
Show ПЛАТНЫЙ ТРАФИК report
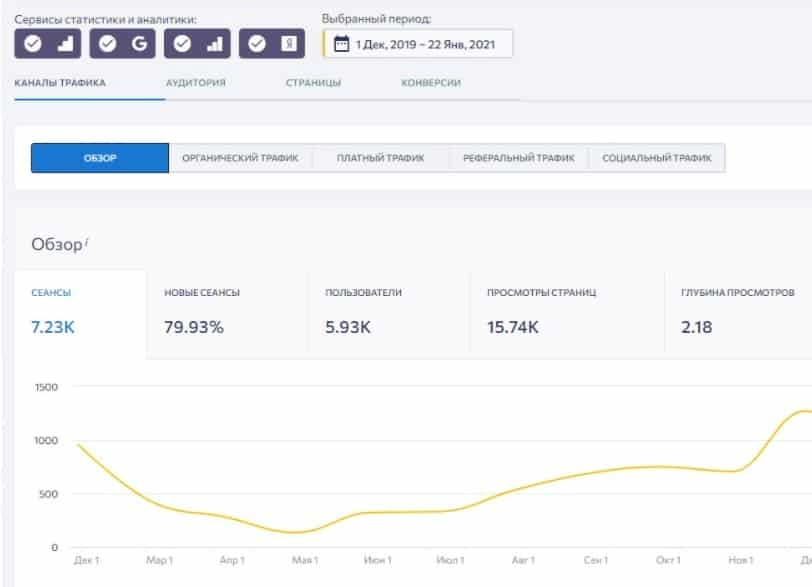tap(381, 158)
